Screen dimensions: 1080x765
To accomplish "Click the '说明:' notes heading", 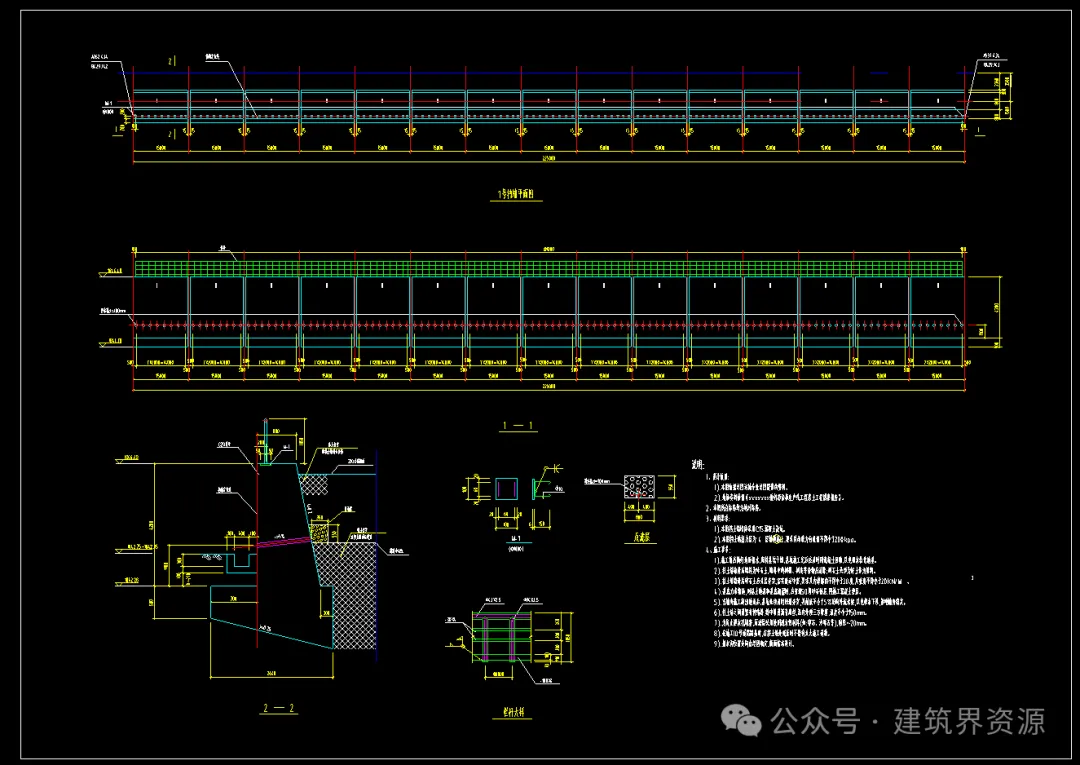I will coord(699,465).
